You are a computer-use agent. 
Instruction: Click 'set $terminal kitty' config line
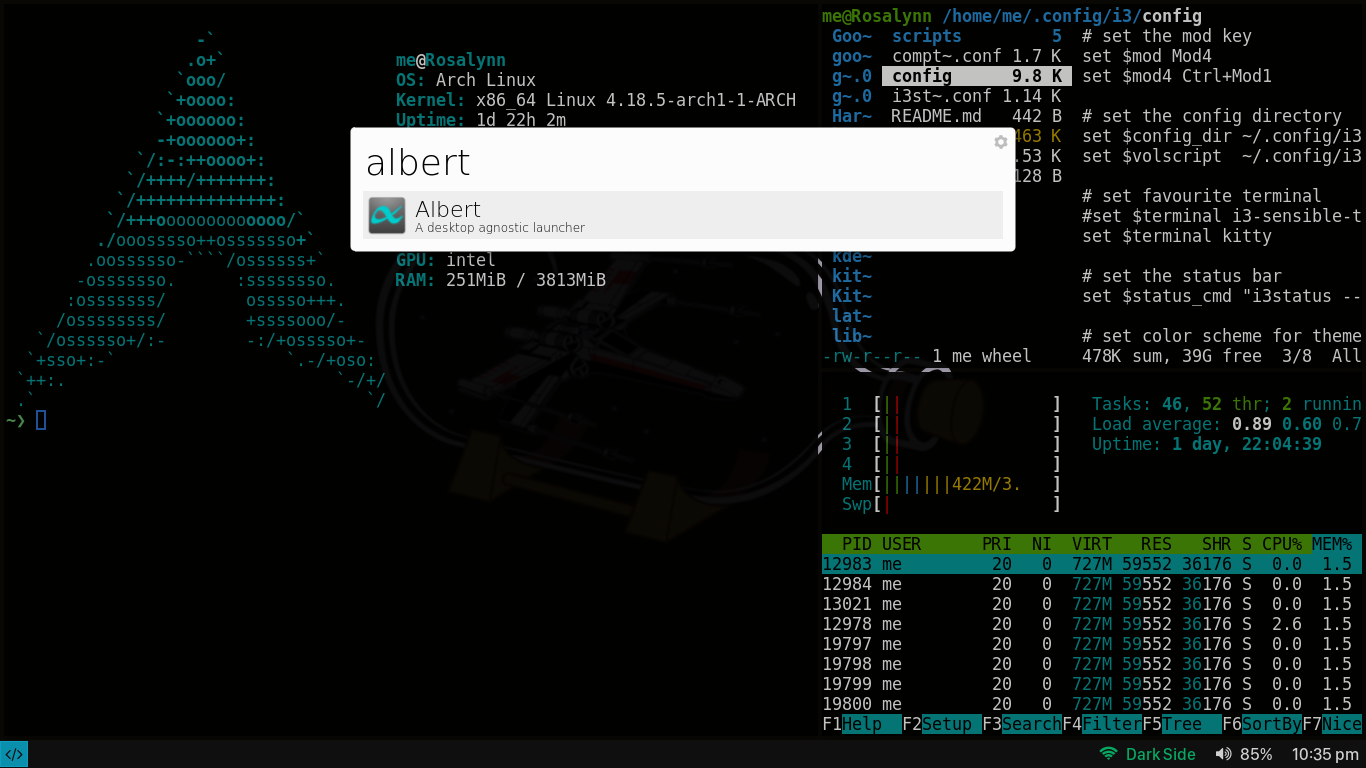click(1177, 236)
